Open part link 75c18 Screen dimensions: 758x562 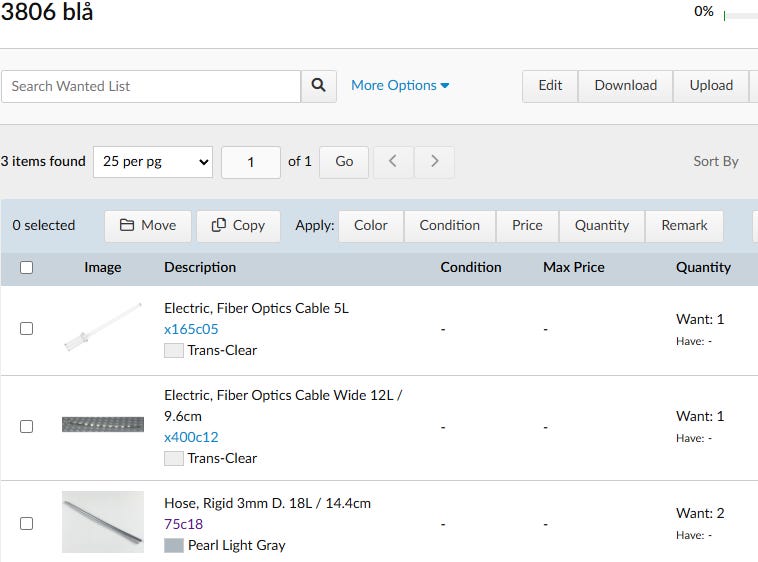click(183, 524)
